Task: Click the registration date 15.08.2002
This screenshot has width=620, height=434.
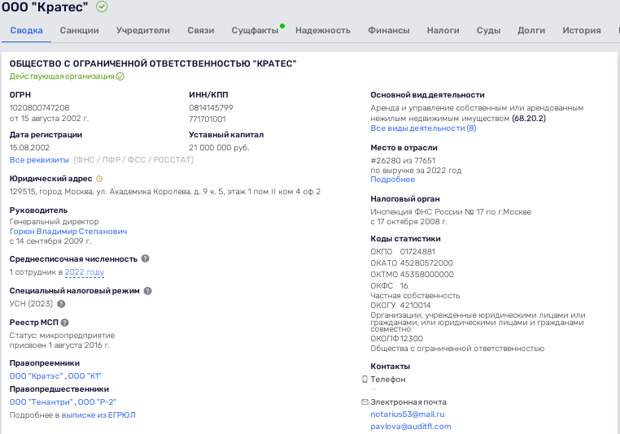Action: click(30, 148)
